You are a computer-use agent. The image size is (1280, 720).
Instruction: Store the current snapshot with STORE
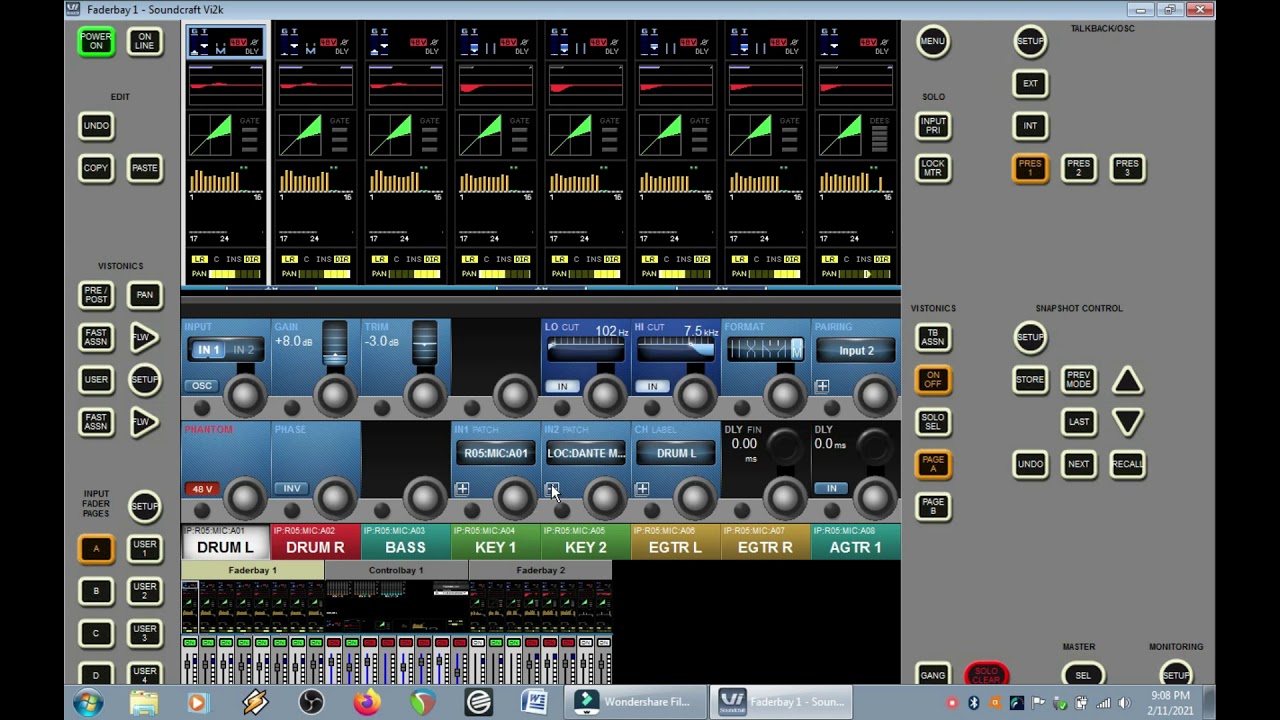[1030, 380]
